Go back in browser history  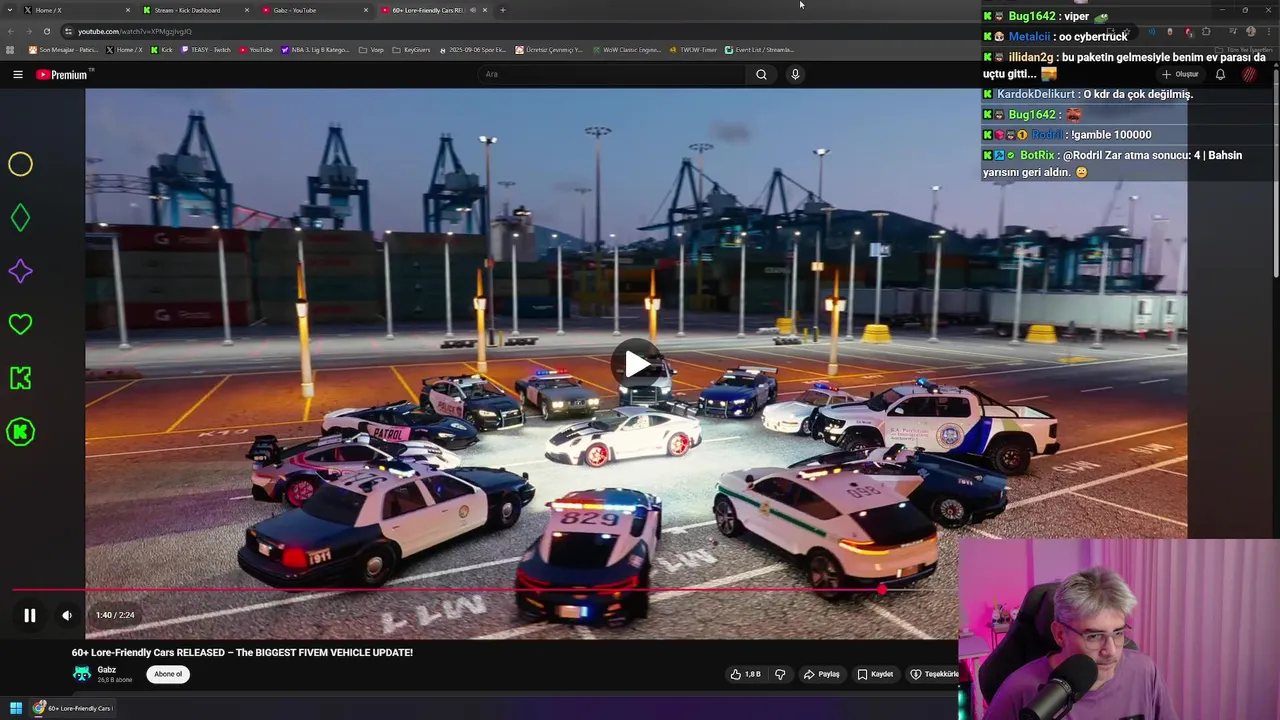coord(10,31)
